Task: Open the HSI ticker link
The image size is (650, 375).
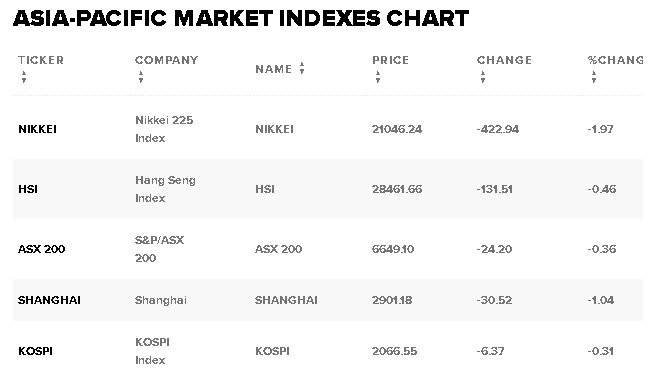Action: point(28,189)
